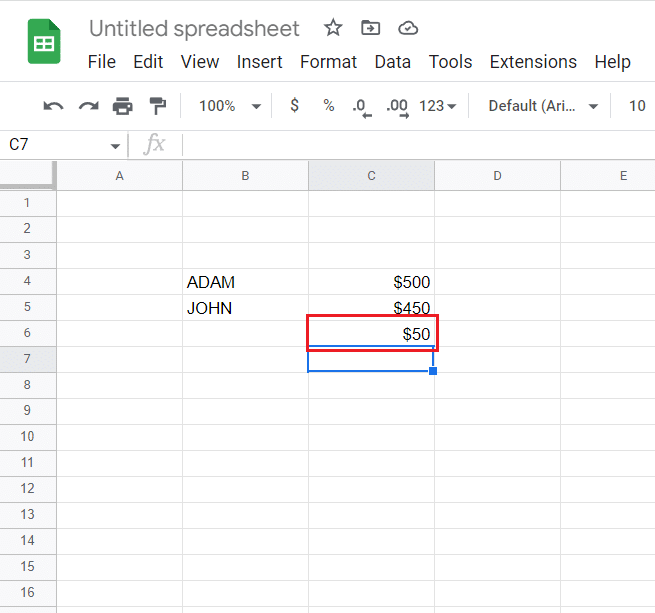Select column E header
The height and width of the screenshot is (613, 655).
608,176
